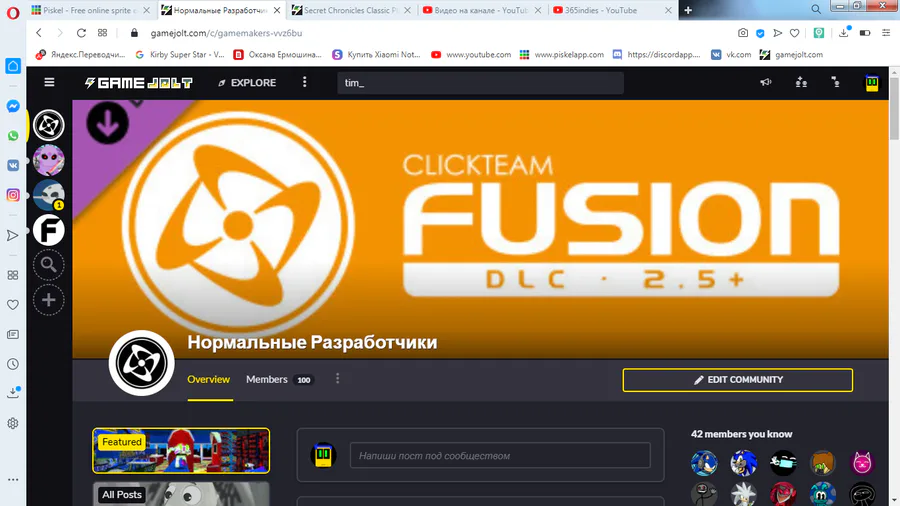
Task: Open Opera sidebar downloads icon
Action: pos(13,392)
